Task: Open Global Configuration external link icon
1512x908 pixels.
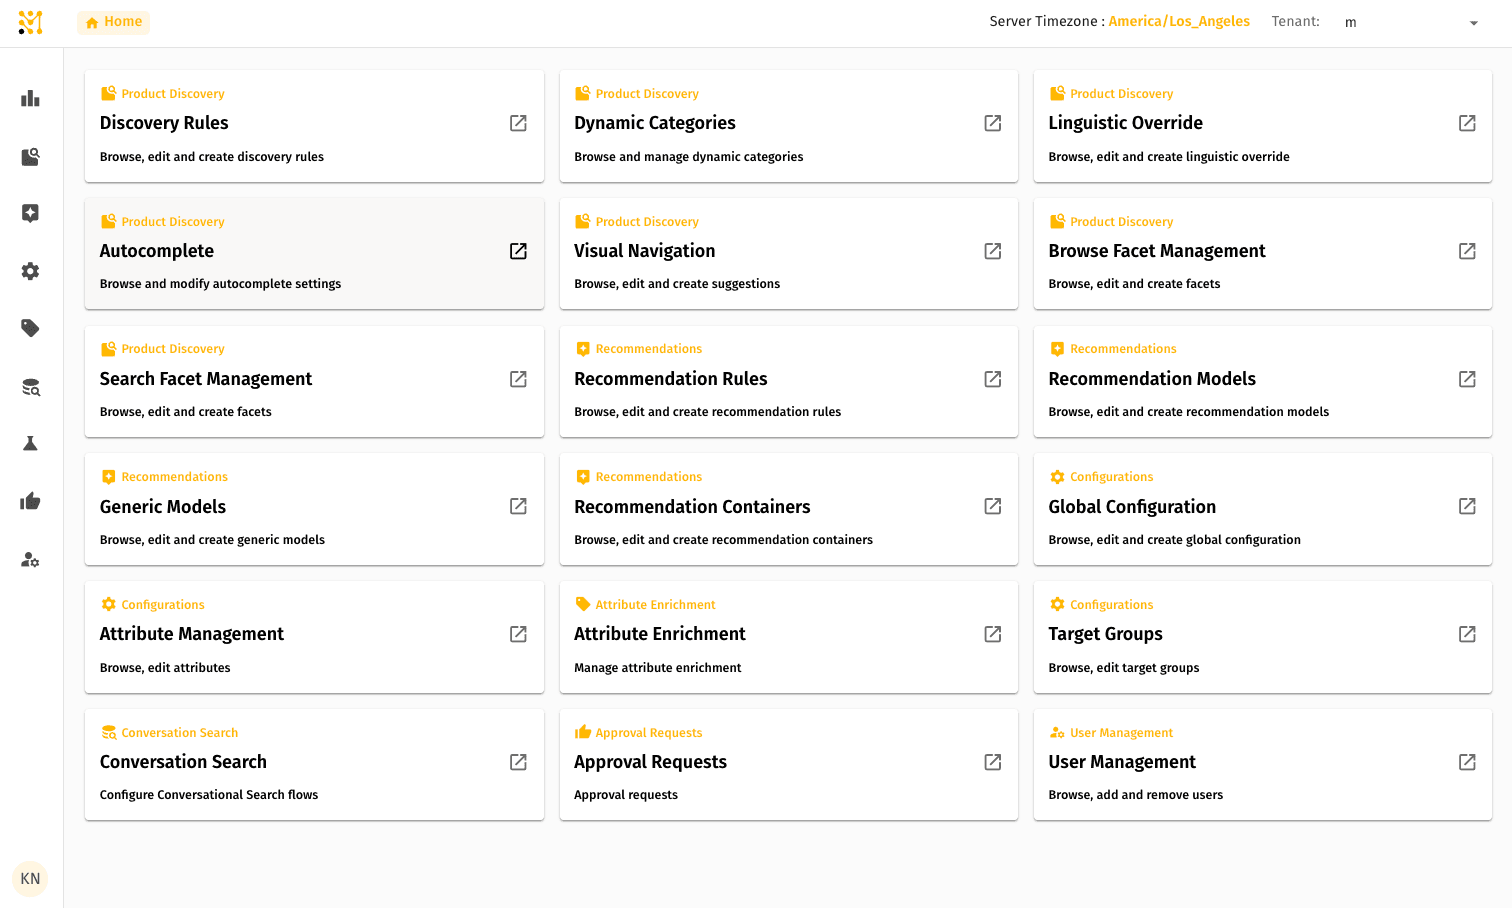Action: pyautogui.click(x=1467, y=506)
